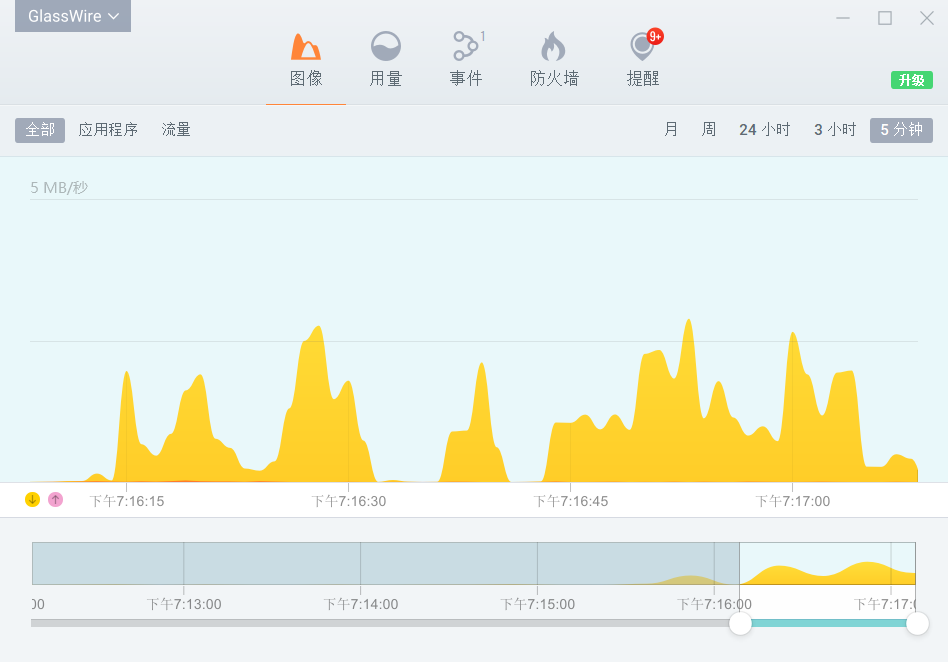Open the 事件 events tab
This screenshot has height=662, width=948.
[x=466, y=60]
